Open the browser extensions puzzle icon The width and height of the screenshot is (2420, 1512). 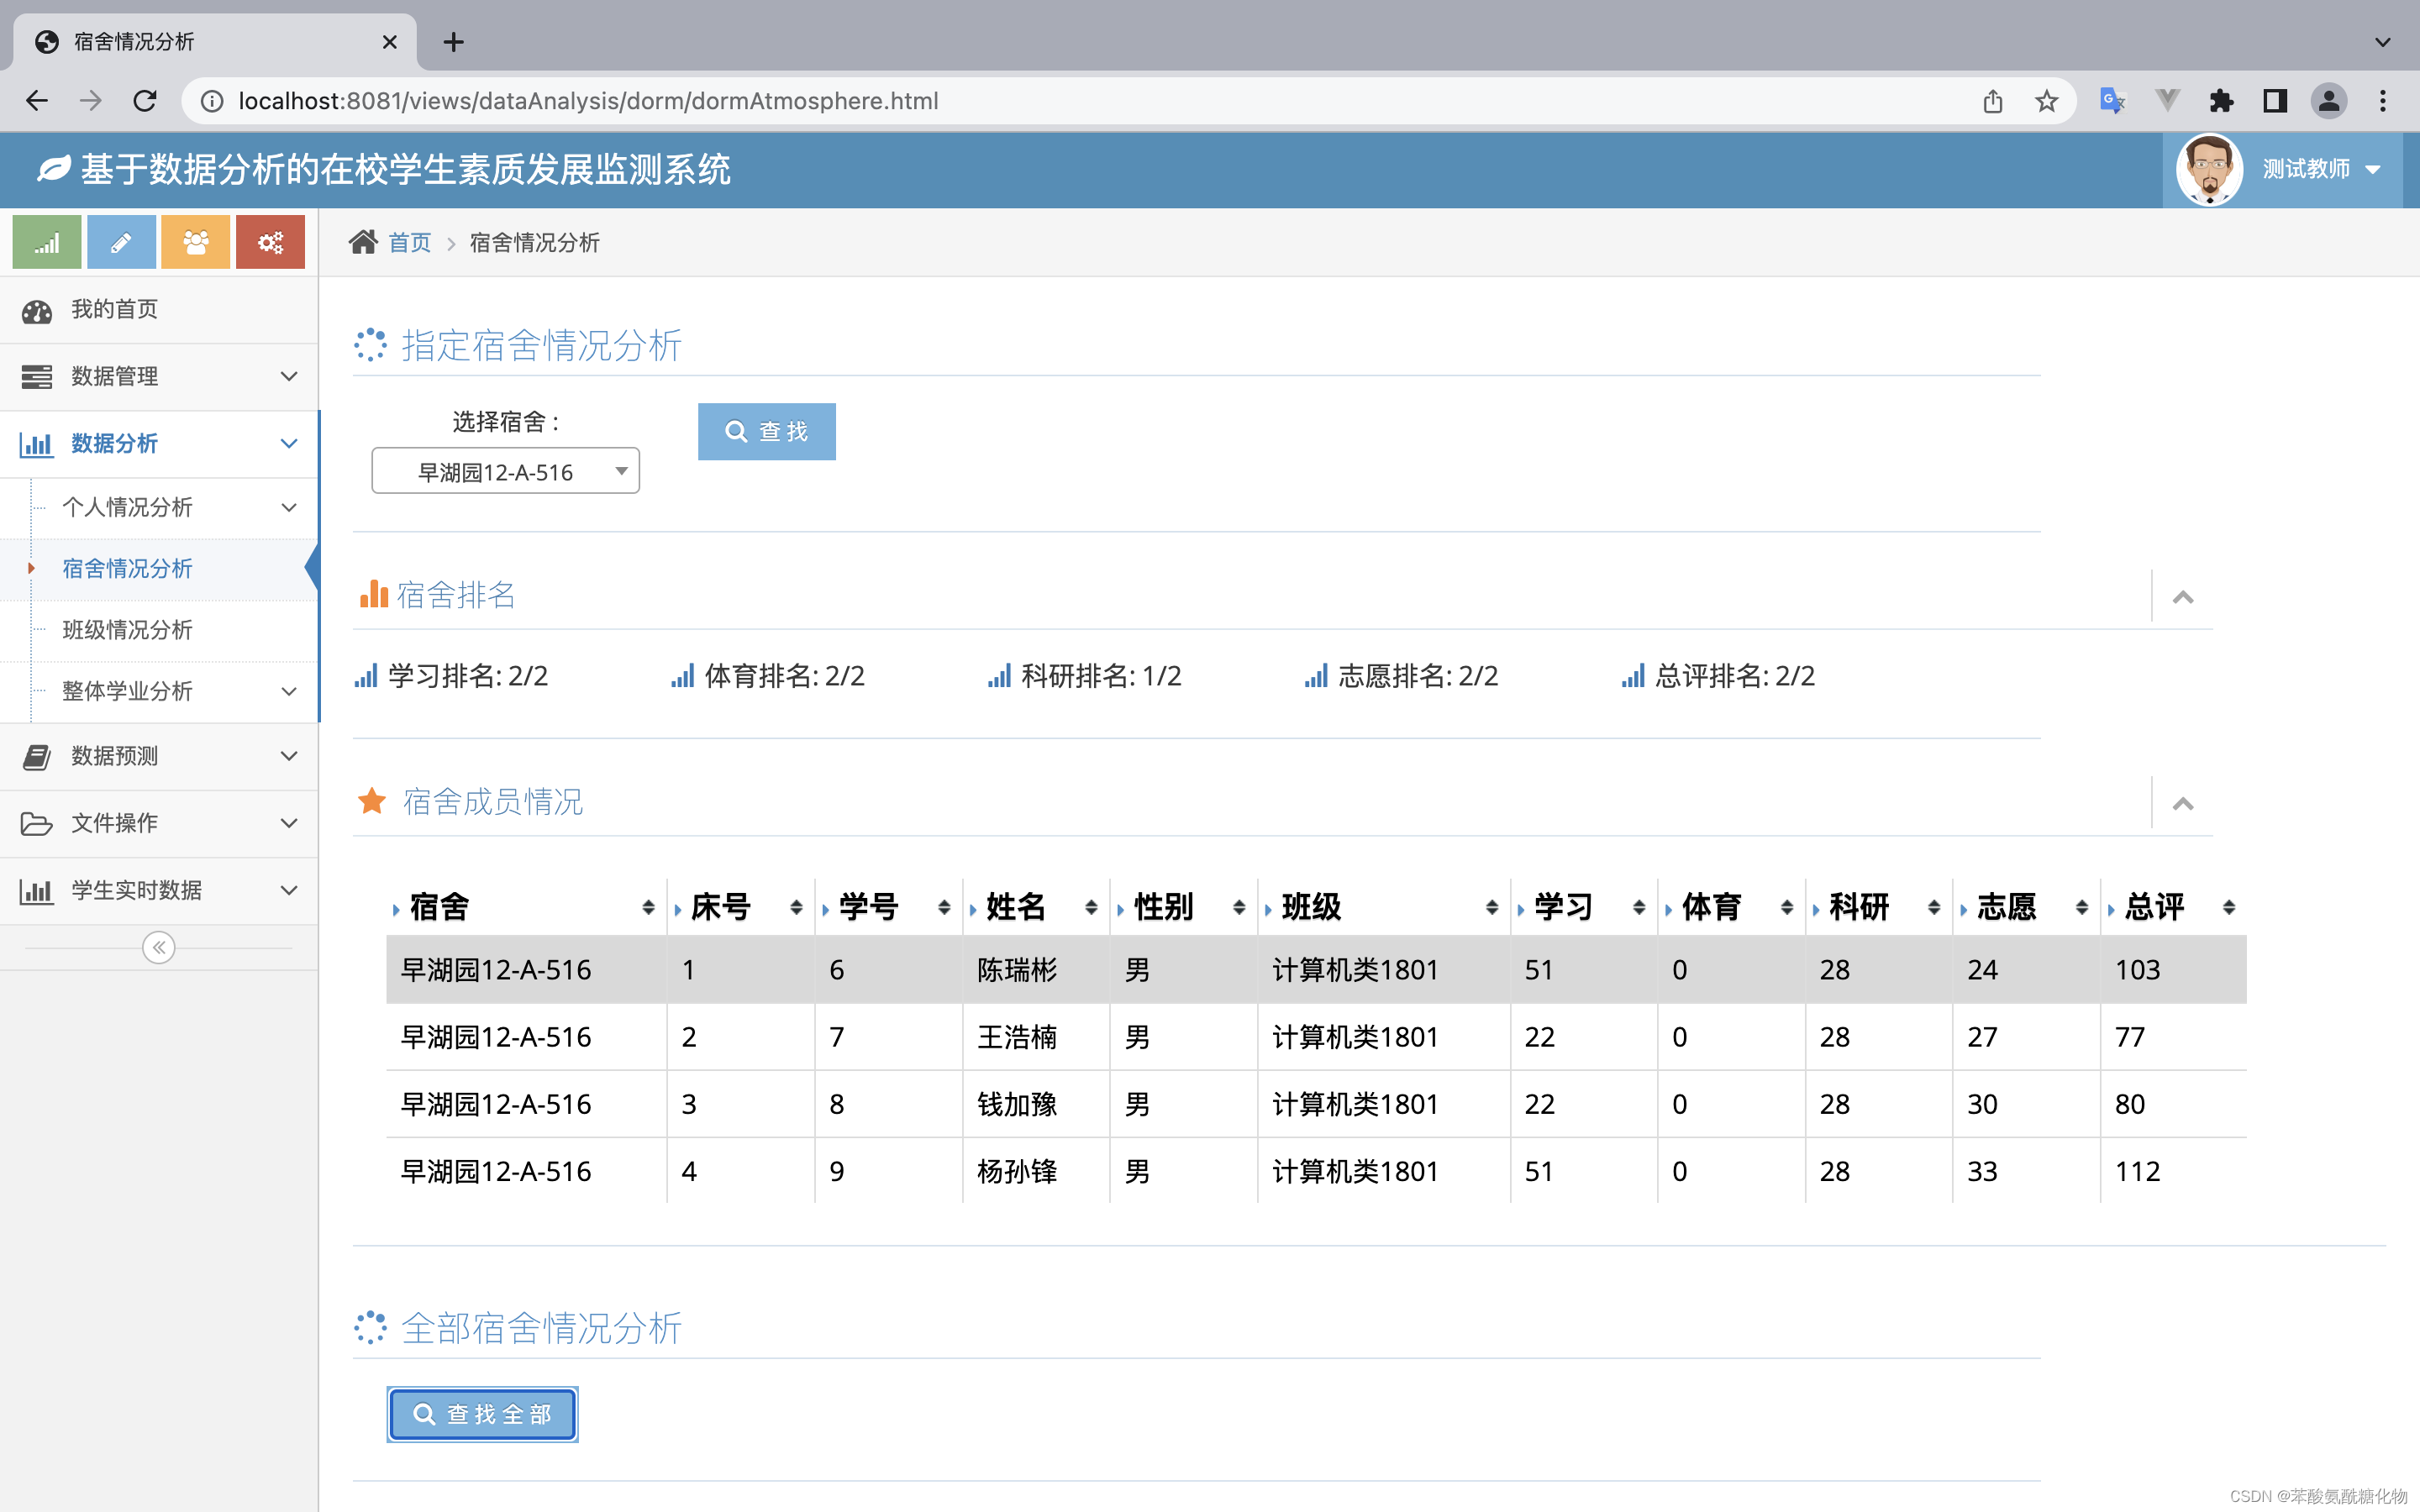tap(2221, 101)
